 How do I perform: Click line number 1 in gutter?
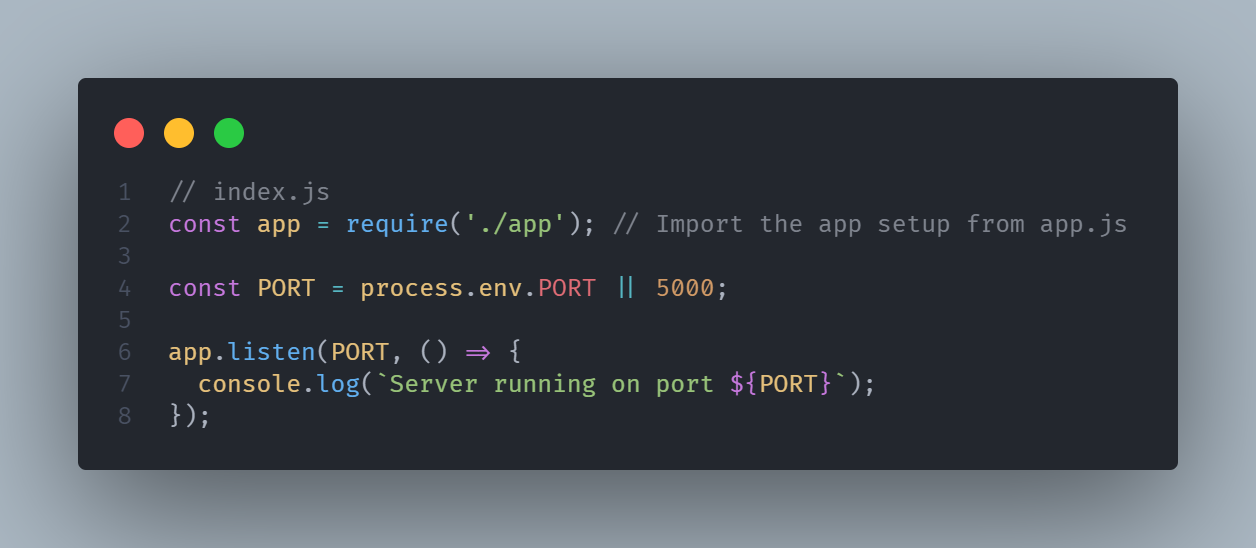(x=124, y=192)
